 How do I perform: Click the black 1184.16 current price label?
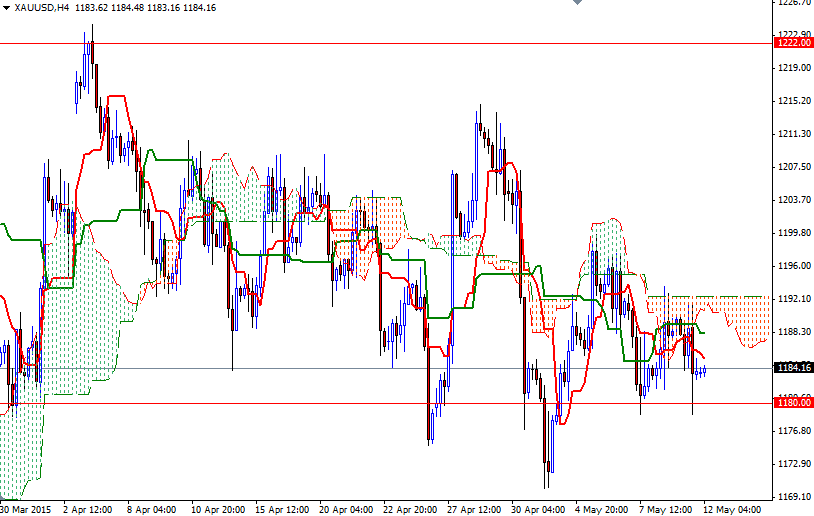(x=792, y=368)
